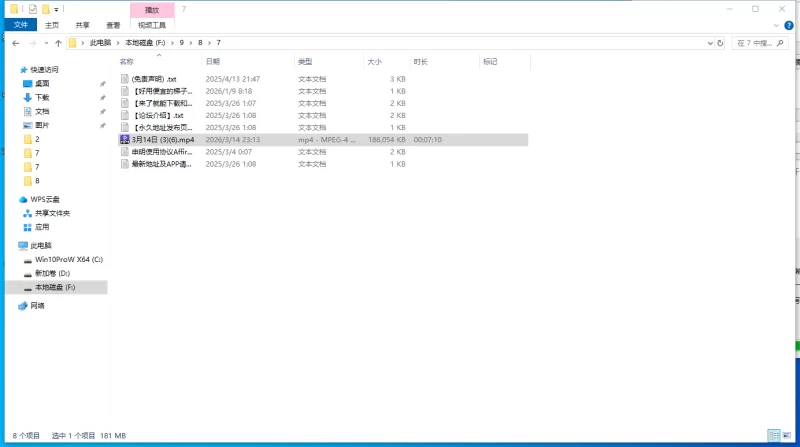800x447 pixels.
Task: Select the file 【好用便宜的梯子...
Action: pyautogui.click(x=162, y=91)
